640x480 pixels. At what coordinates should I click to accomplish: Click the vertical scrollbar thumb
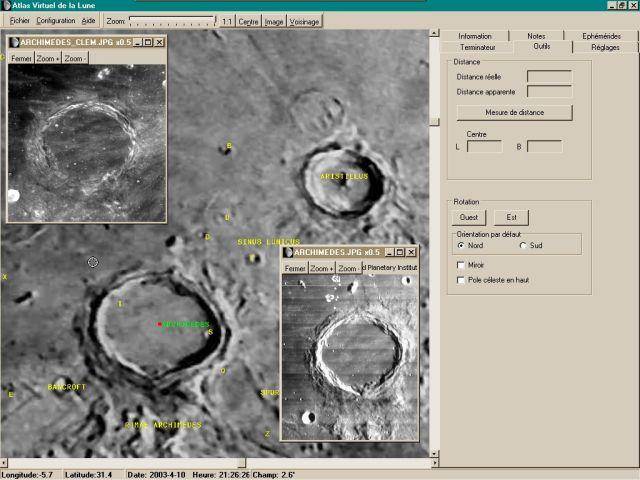click(434, 122)
